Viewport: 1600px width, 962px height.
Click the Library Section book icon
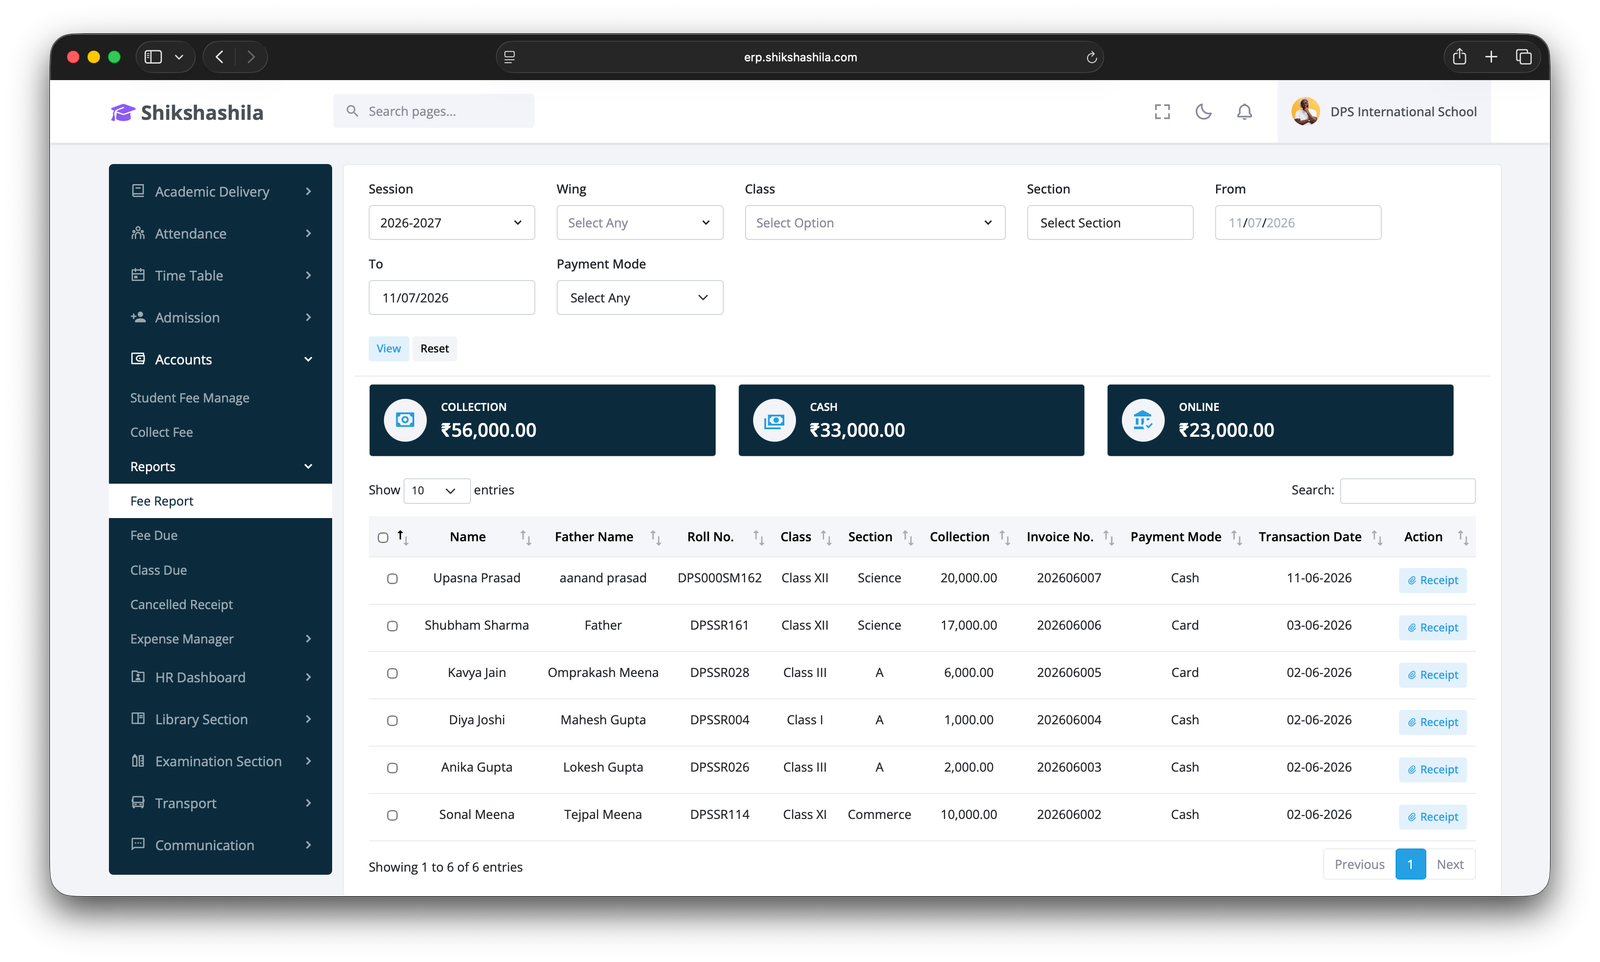tap(138, 719)
